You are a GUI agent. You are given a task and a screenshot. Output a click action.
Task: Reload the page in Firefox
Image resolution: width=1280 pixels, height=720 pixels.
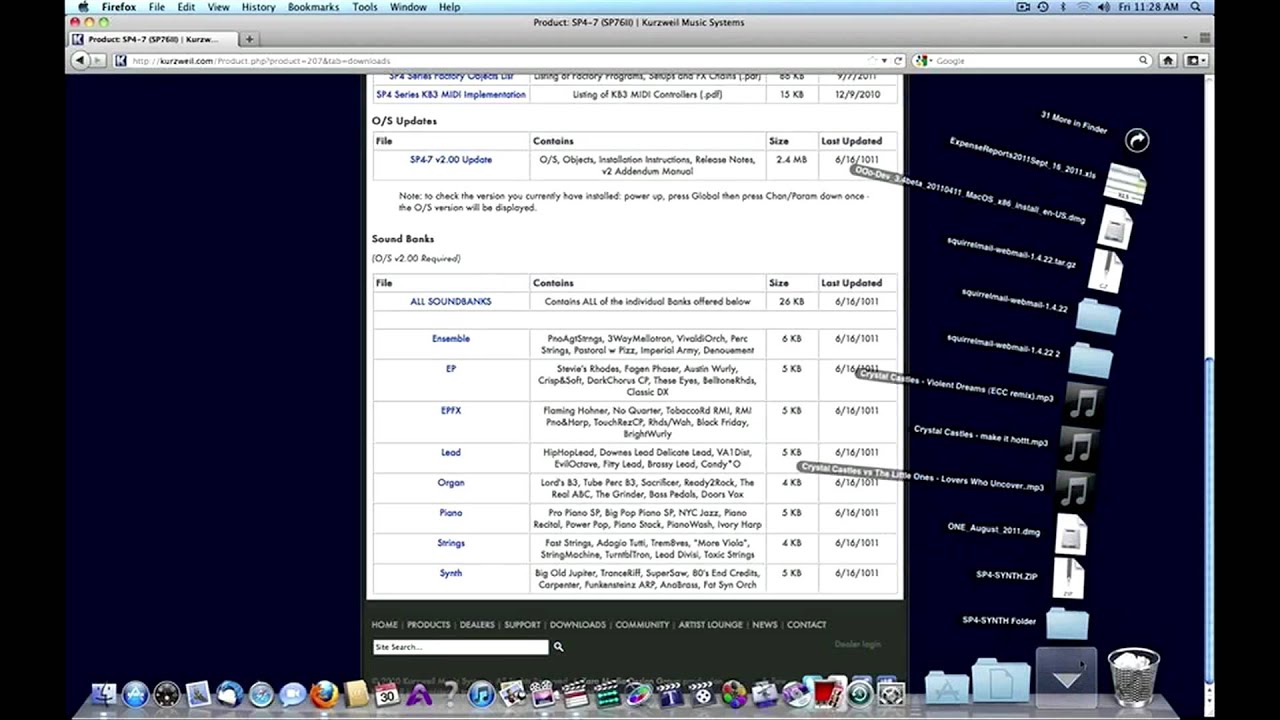point(898,60)
